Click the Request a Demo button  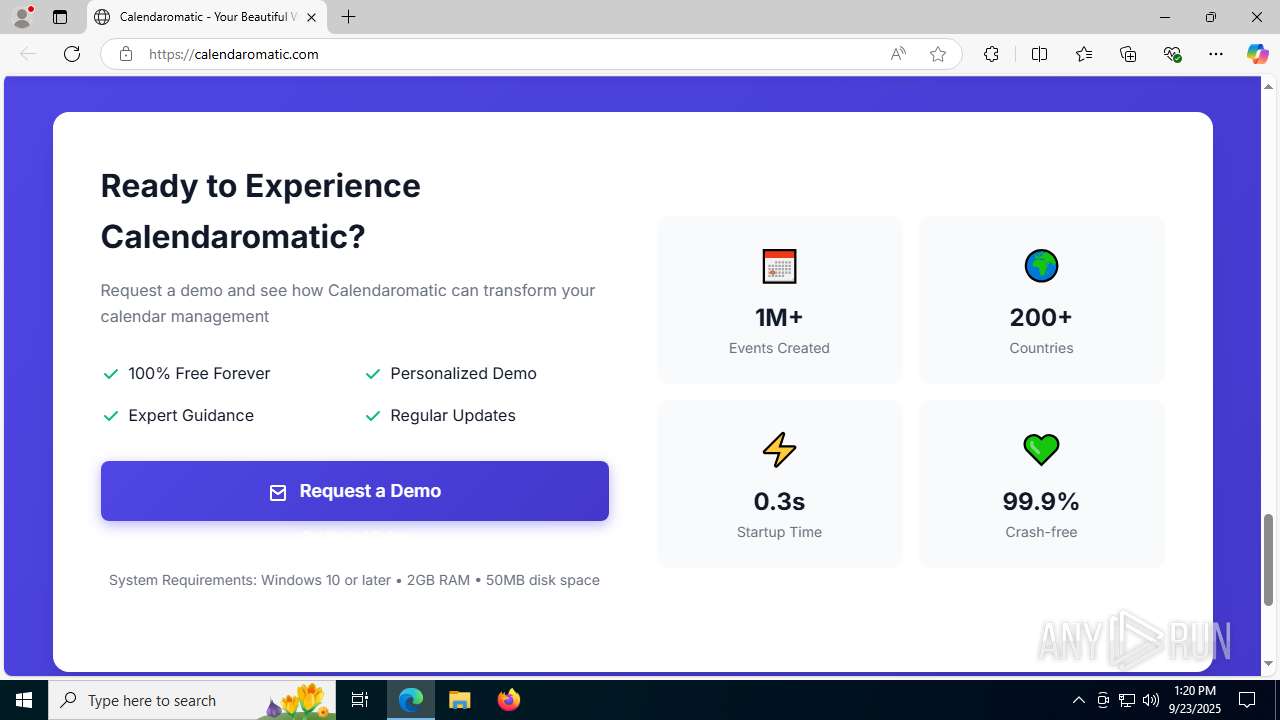coord(355,491)
